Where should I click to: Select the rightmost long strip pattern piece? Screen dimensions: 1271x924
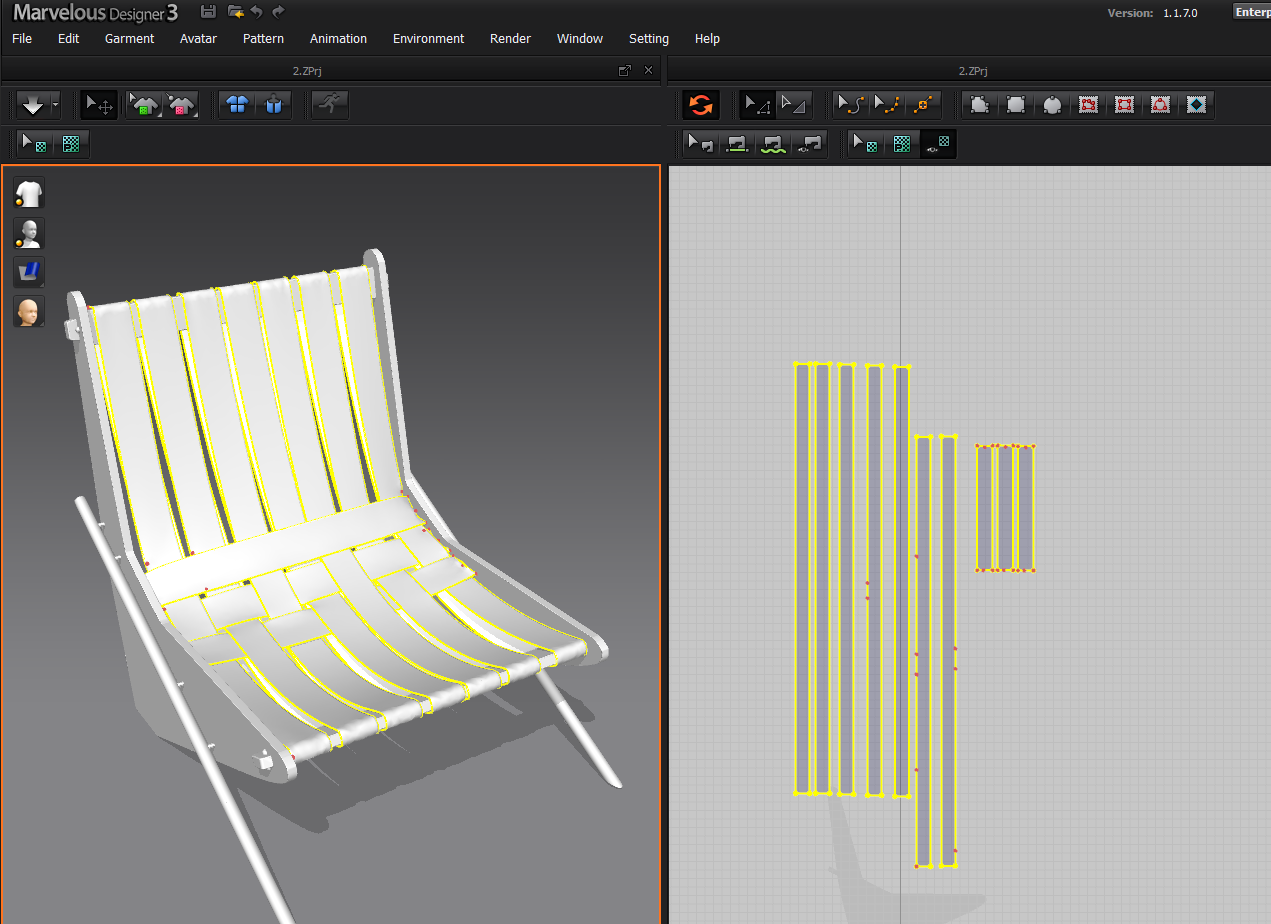[948, 650]
